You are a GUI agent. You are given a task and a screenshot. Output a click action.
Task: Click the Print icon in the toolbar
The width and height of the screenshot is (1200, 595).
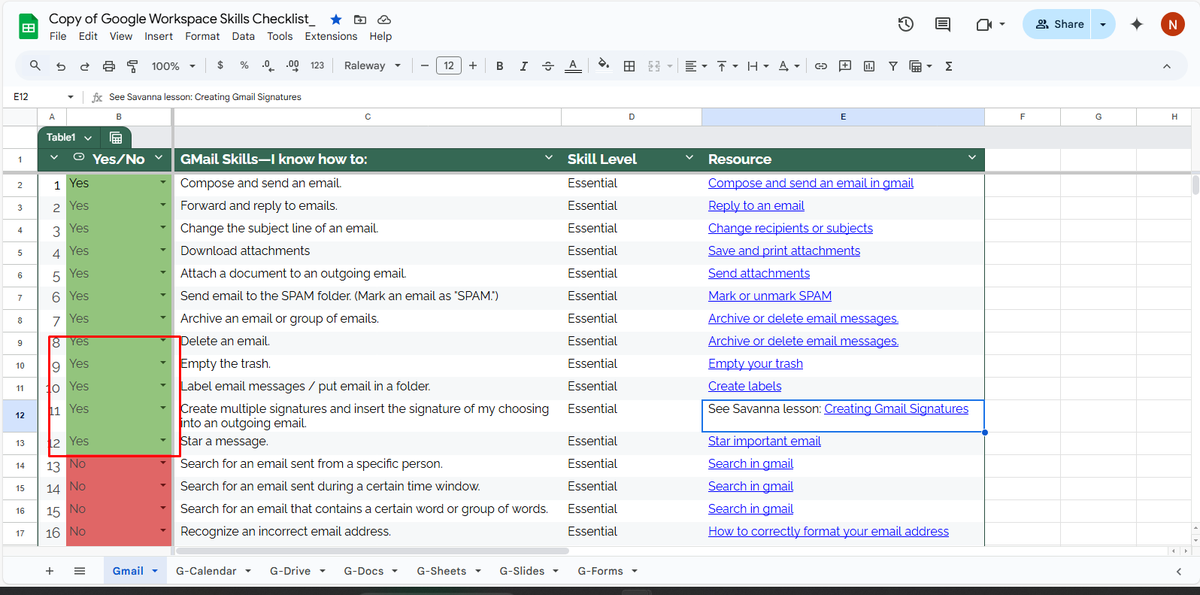pyautogui.click(x=108, y=66)
